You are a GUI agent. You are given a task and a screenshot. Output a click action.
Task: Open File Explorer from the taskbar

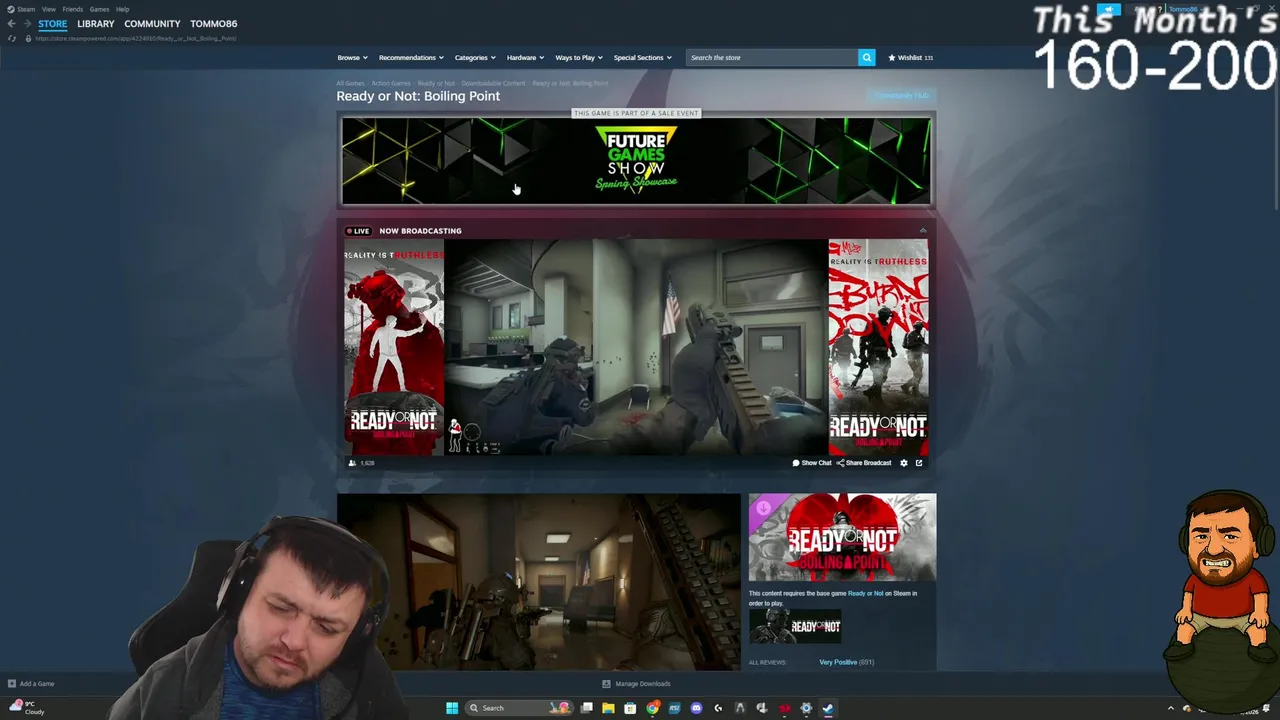click(x=608, y=708)
